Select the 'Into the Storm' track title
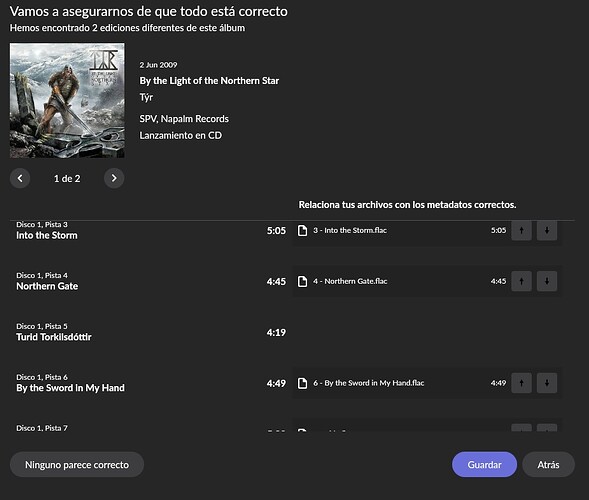The image size is (589, 500). click(x=47, y=236)
